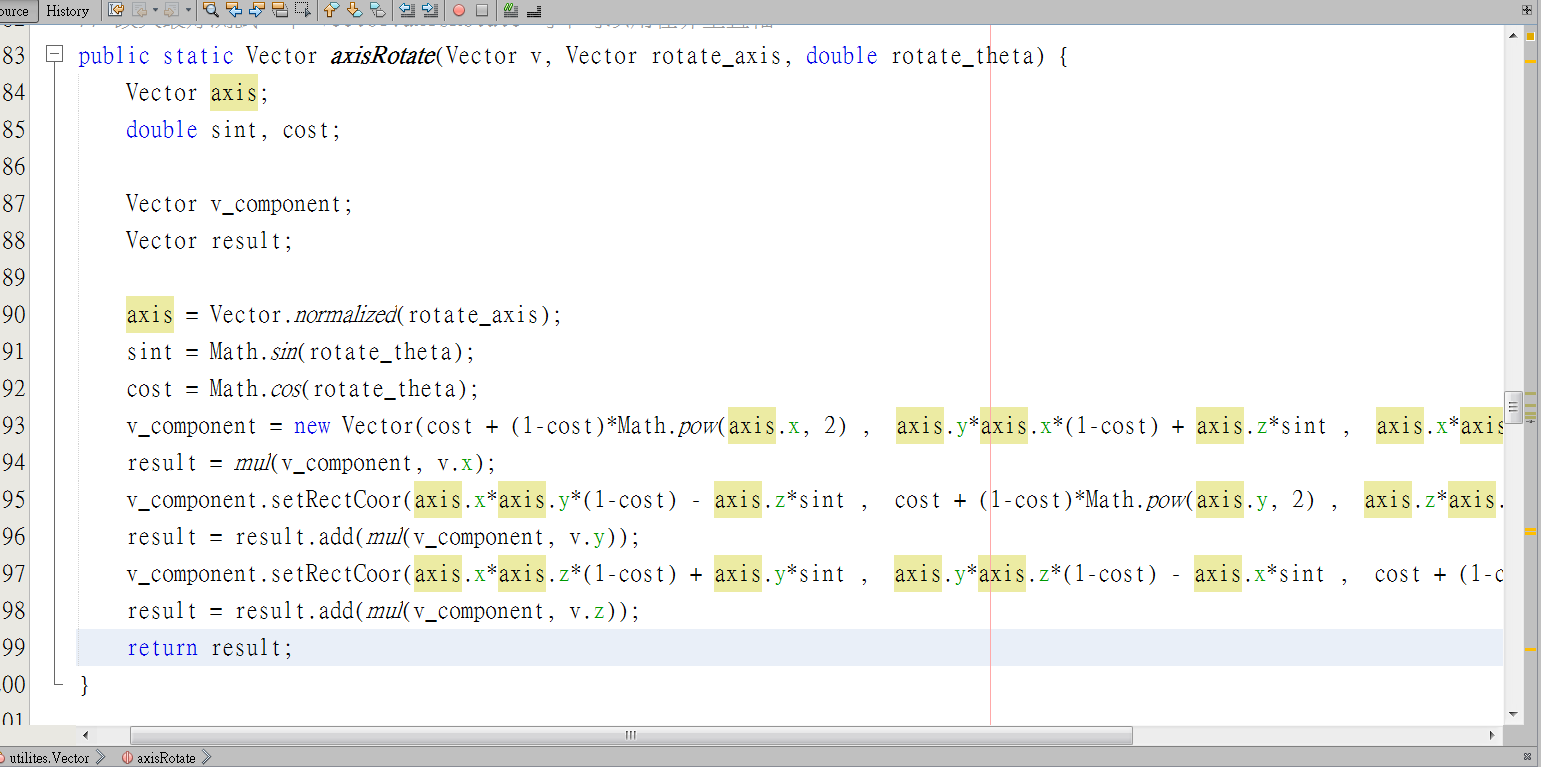Click utilites.Vector in the breadcrumb bar

tap(50, 758)
